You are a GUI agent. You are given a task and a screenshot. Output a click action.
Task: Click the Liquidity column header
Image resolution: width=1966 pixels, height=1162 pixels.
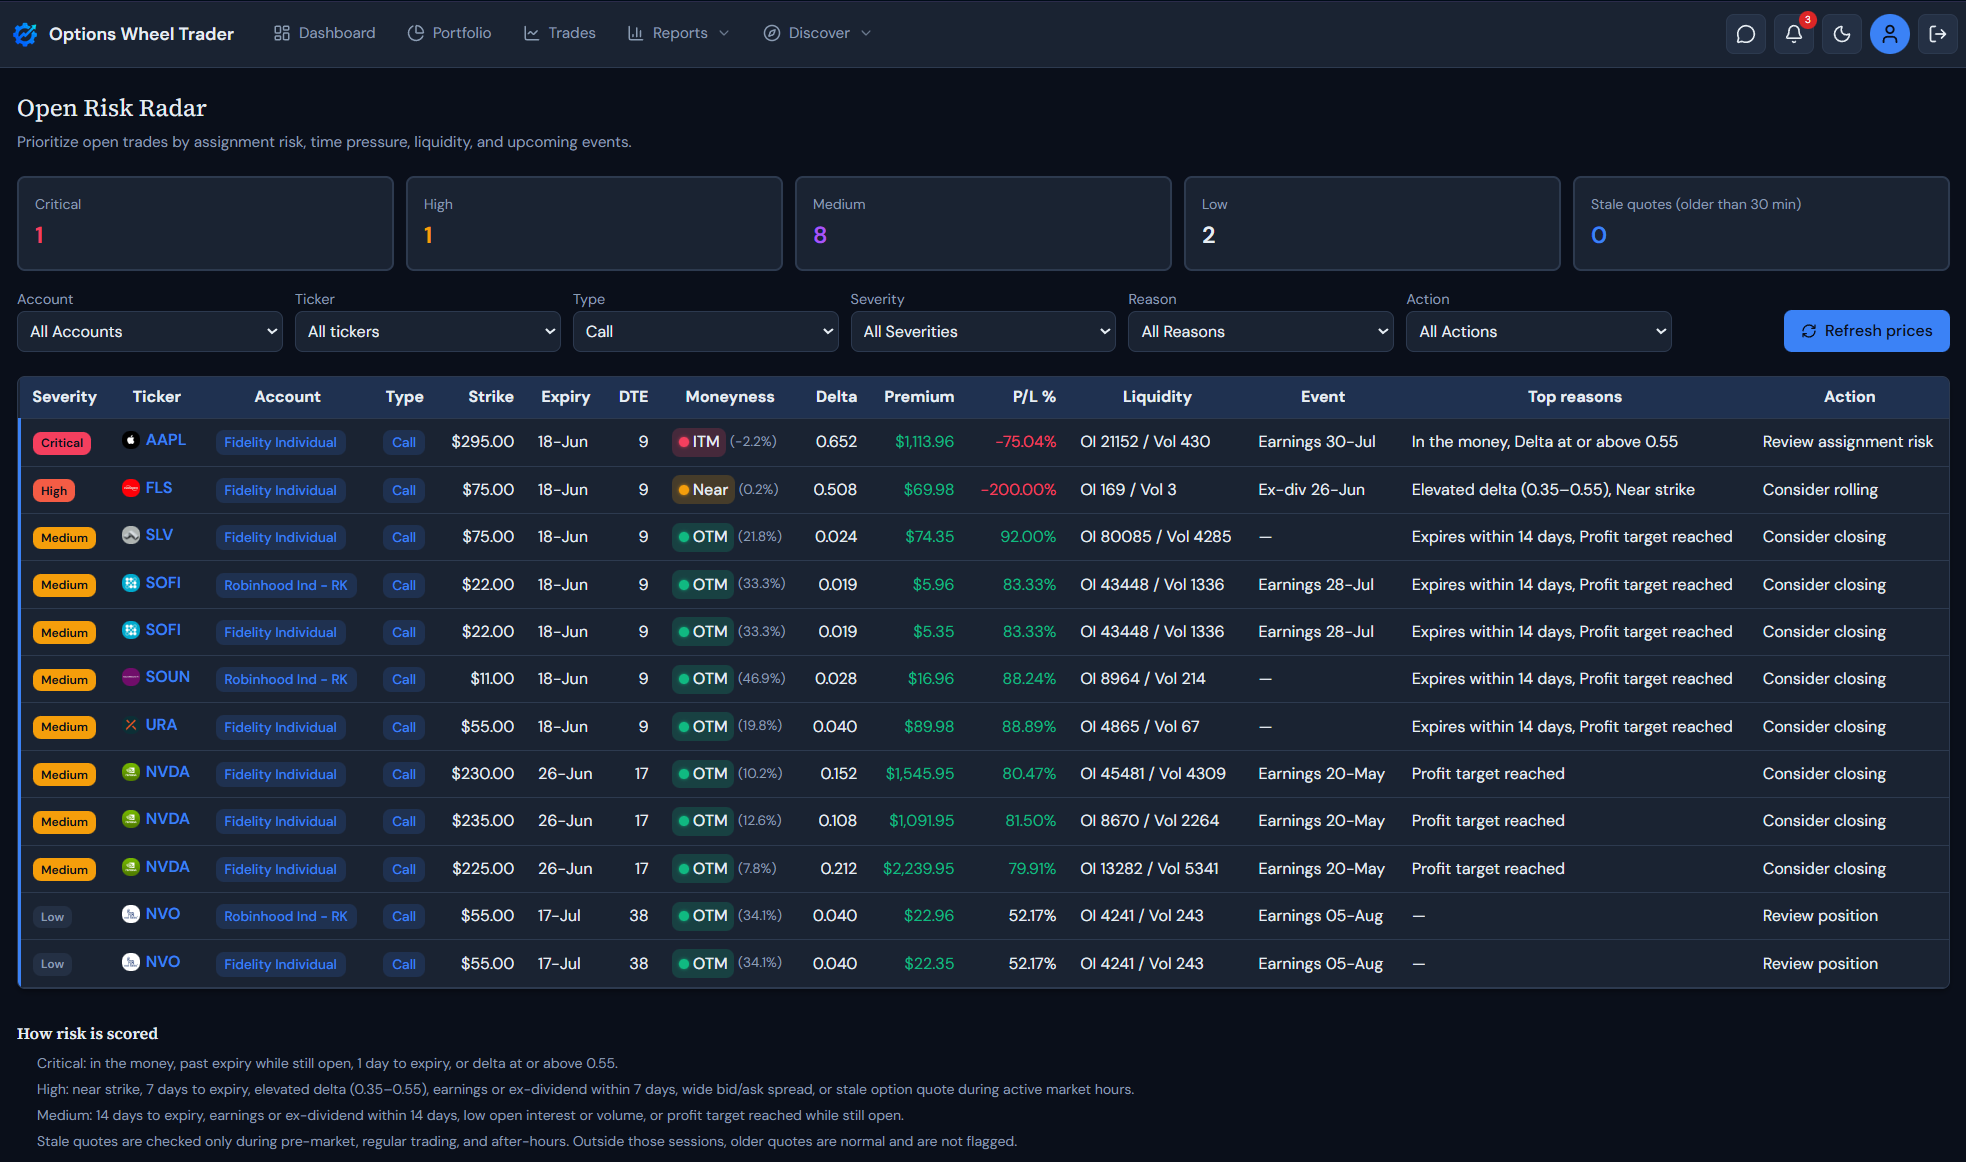coord(1157,397)
